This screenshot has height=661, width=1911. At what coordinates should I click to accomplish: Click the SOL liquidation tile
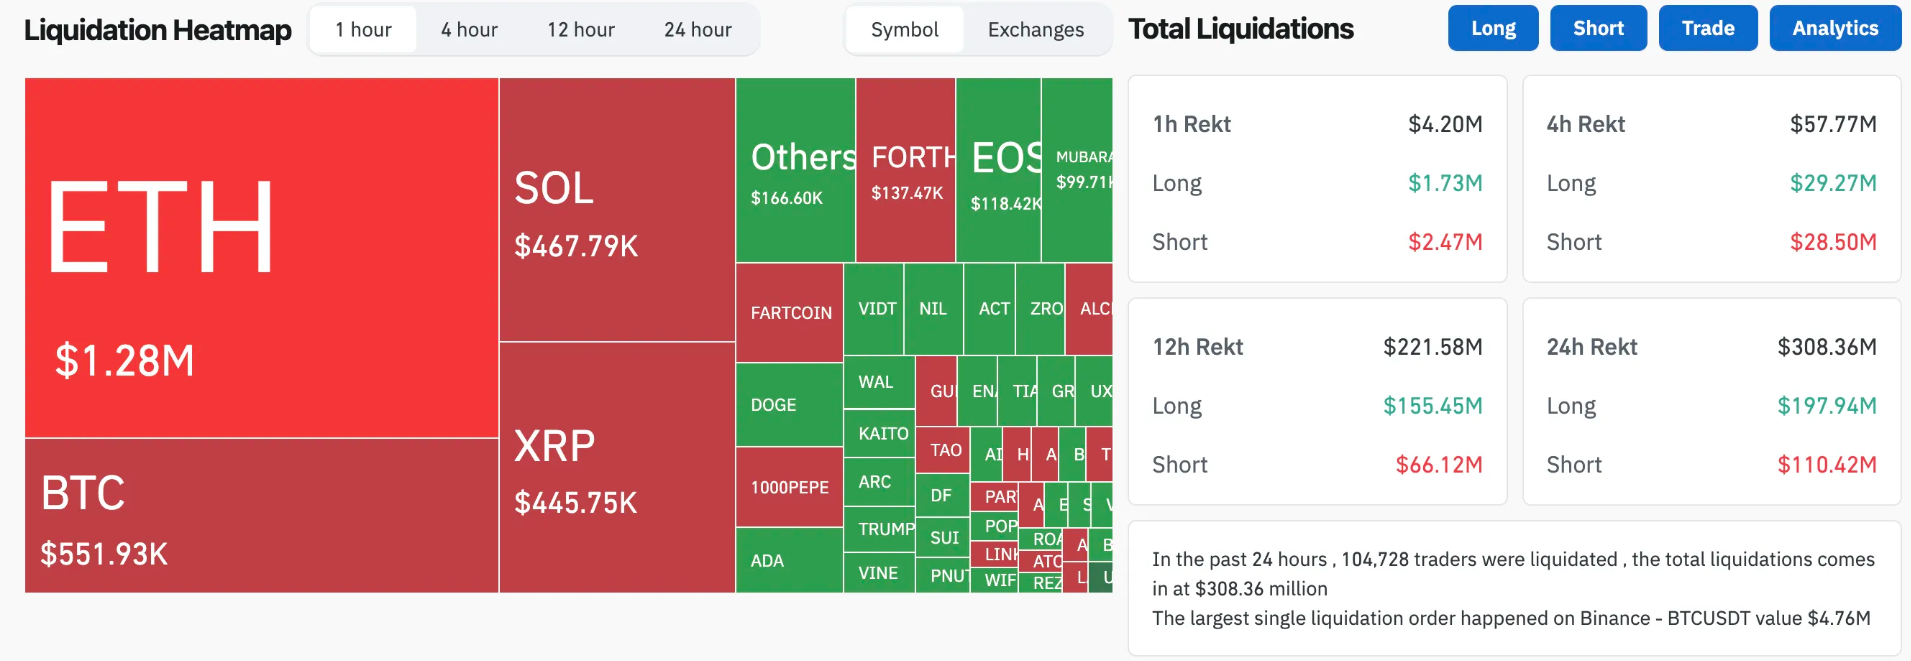617,210
